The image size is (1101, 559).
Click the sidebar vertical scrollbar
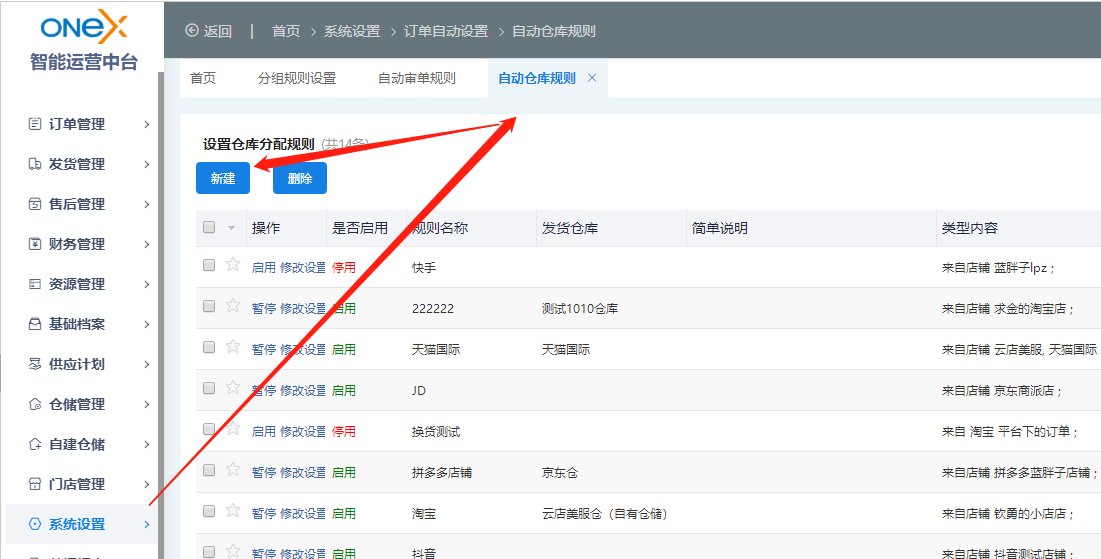tap(161, 315)
